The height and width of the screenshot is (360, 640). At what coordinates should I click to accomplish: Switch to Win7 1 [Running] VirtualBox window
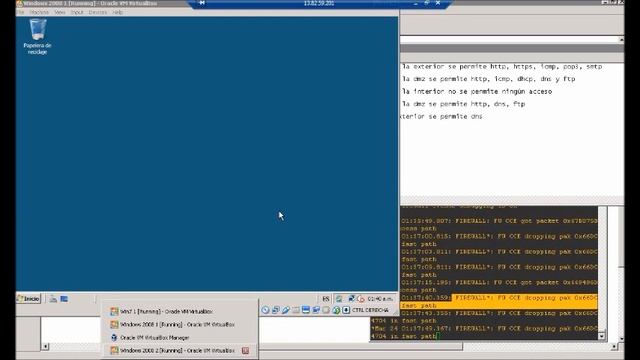(180, 311)
